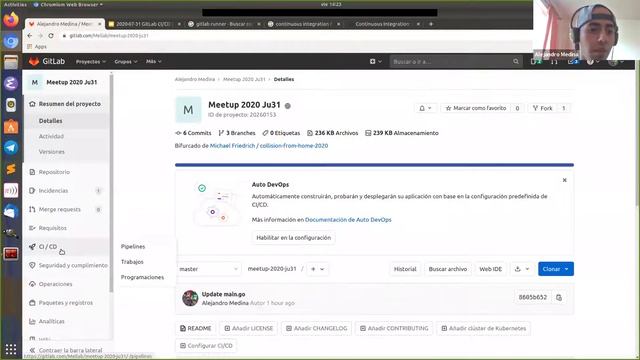Reload the page in Chromium
Viewport: 640px width, 360px height.
[51, 36]
